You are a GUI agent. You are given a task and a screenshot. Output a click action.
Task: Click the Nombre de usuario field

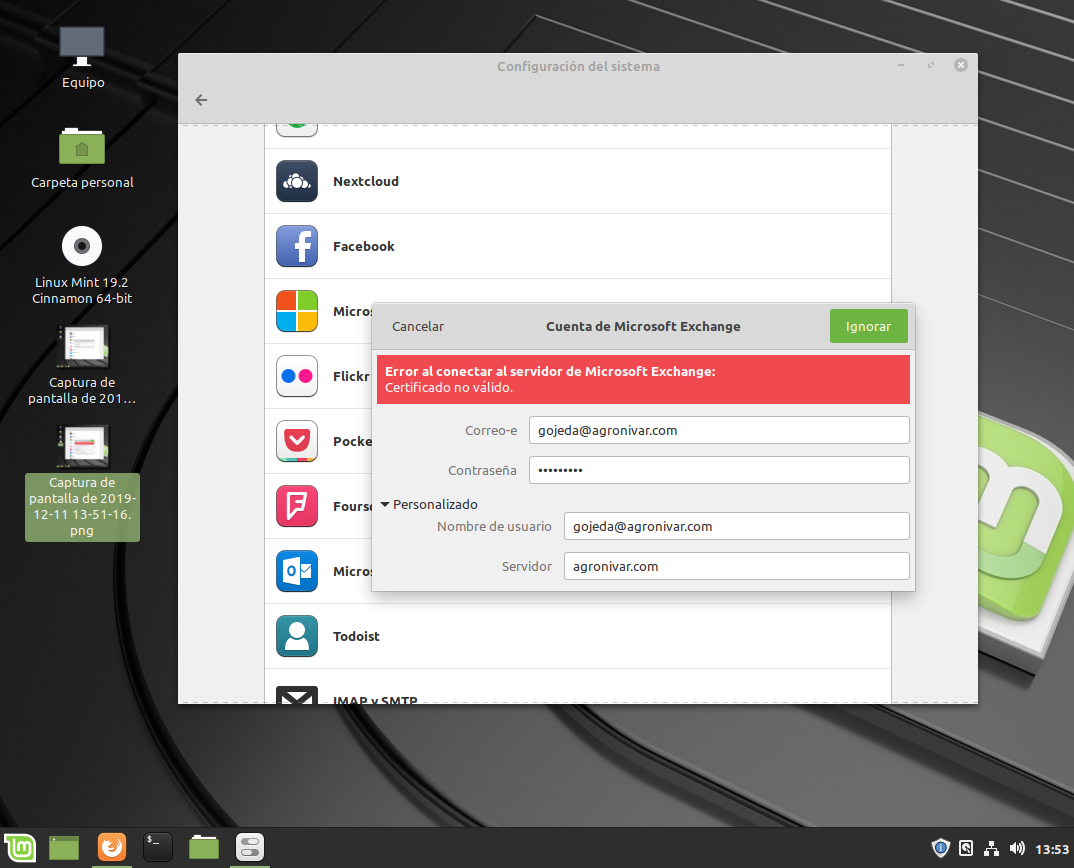click(x=737, y=526)
